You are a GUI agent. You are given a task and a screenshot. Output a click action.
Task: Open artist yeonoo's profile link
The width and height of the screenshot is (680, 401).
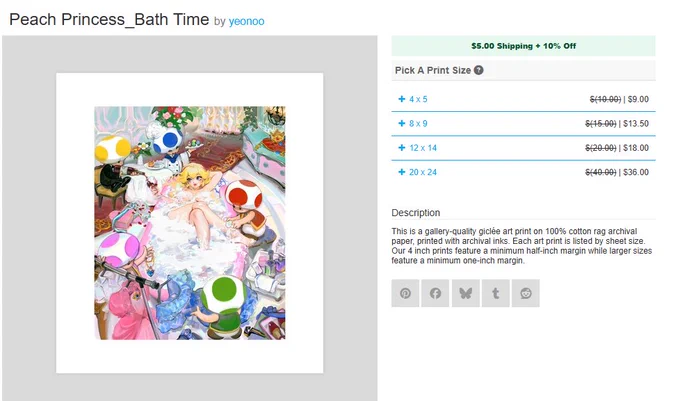pyautogui.click(x=246, y=21)
